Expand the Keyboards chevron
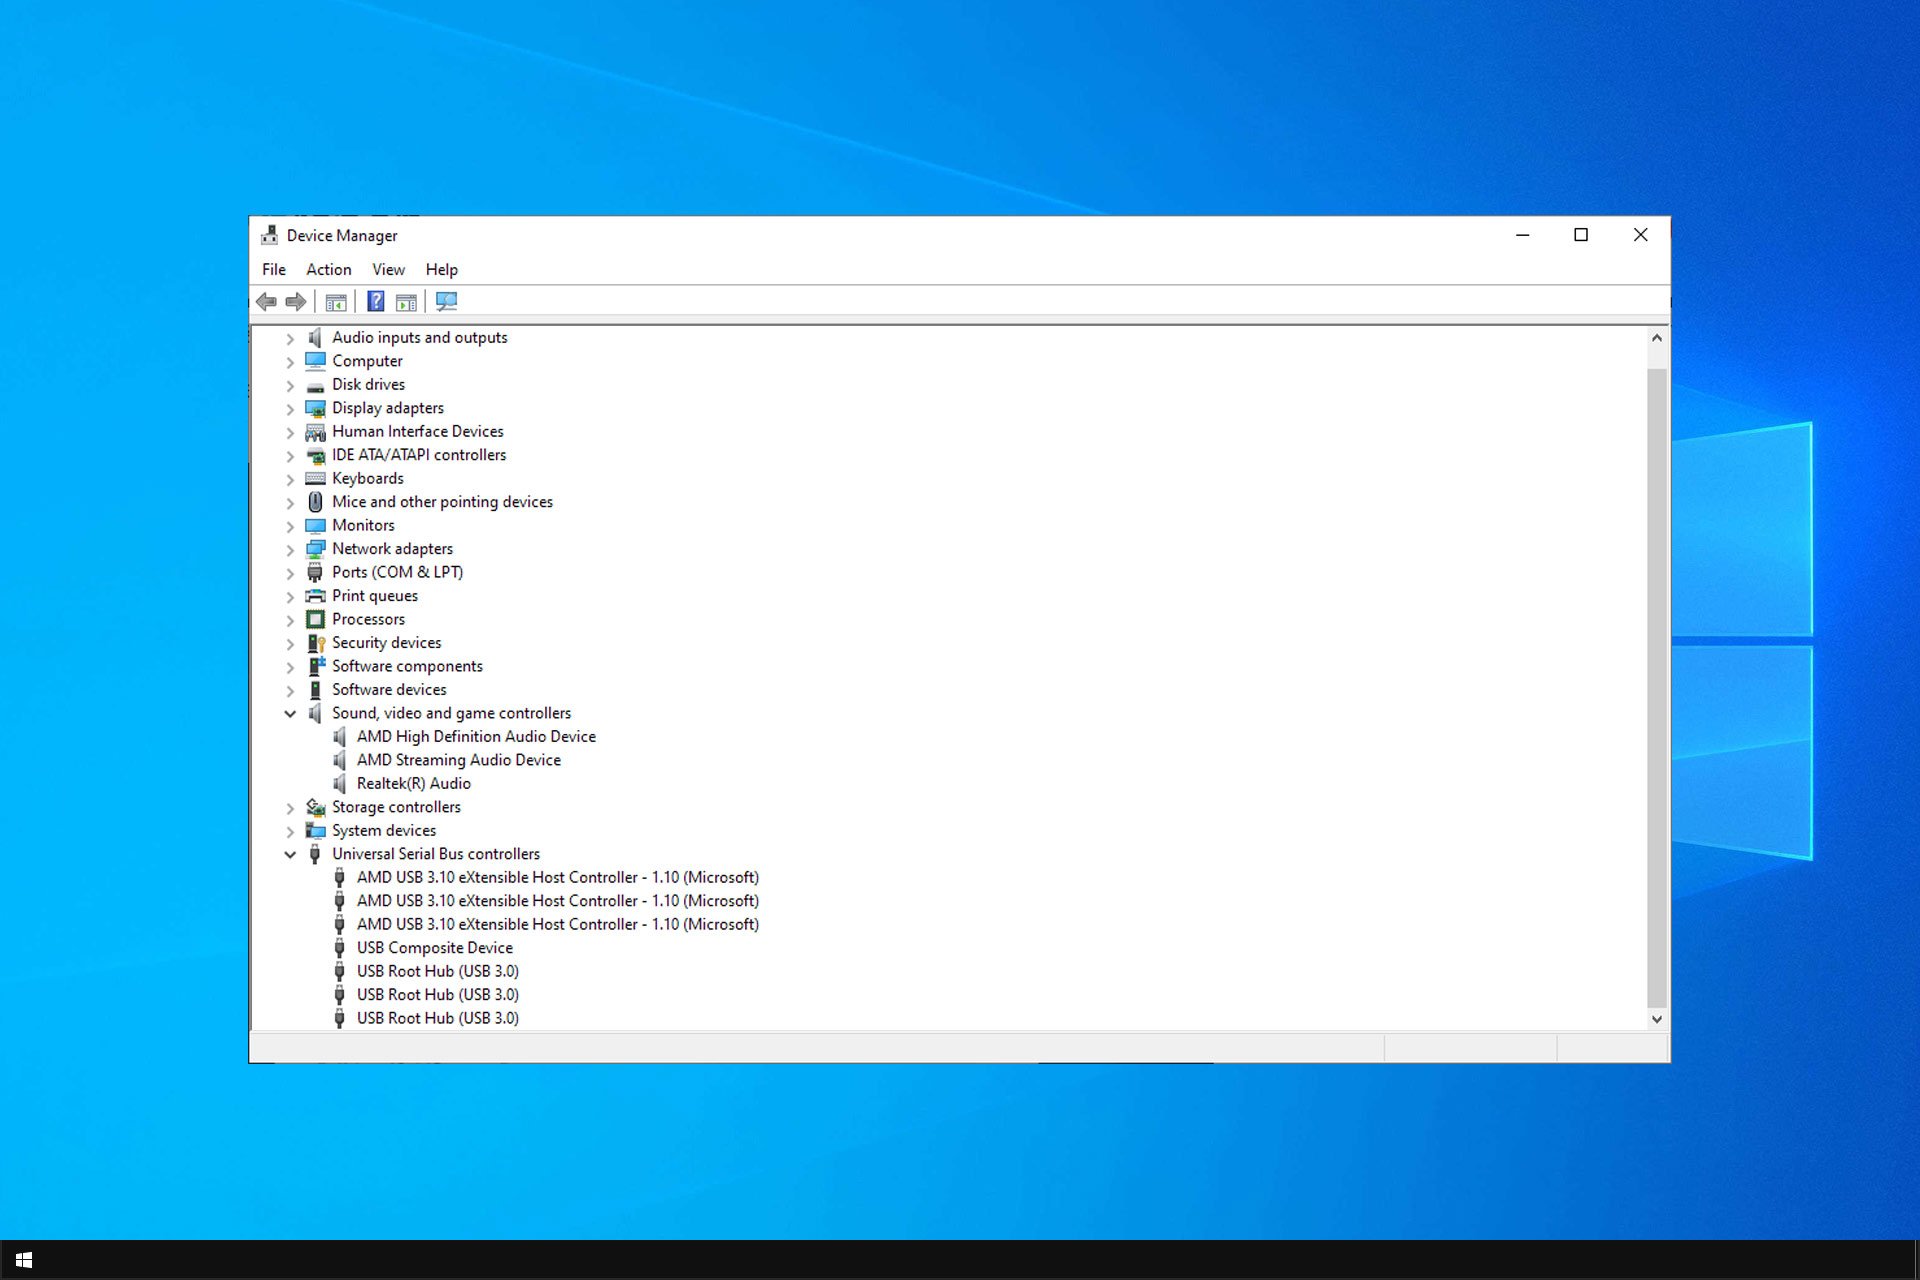Screen dimensions: 1920x1280 pos(290,479)
